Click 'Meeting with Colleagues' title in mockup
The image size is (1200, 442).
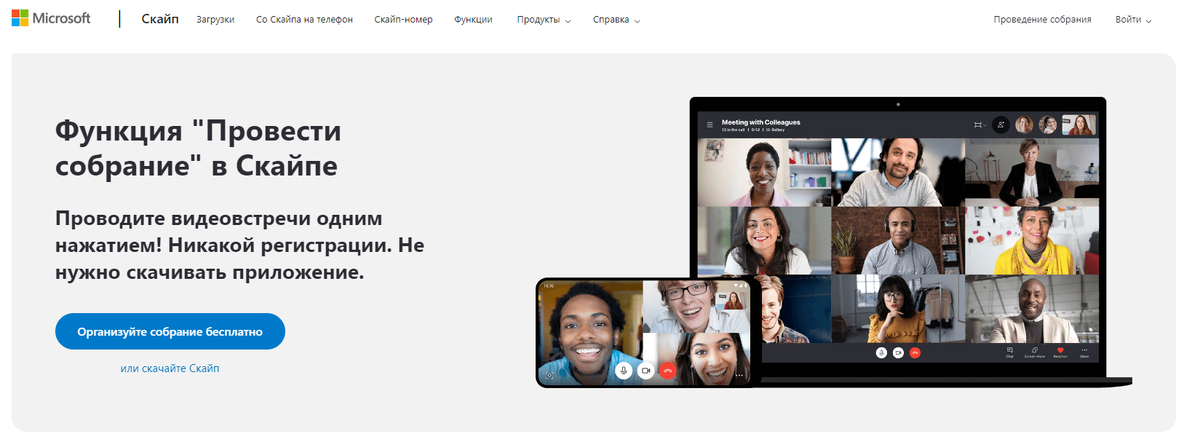pyautogui.click(x=761, y=122)
